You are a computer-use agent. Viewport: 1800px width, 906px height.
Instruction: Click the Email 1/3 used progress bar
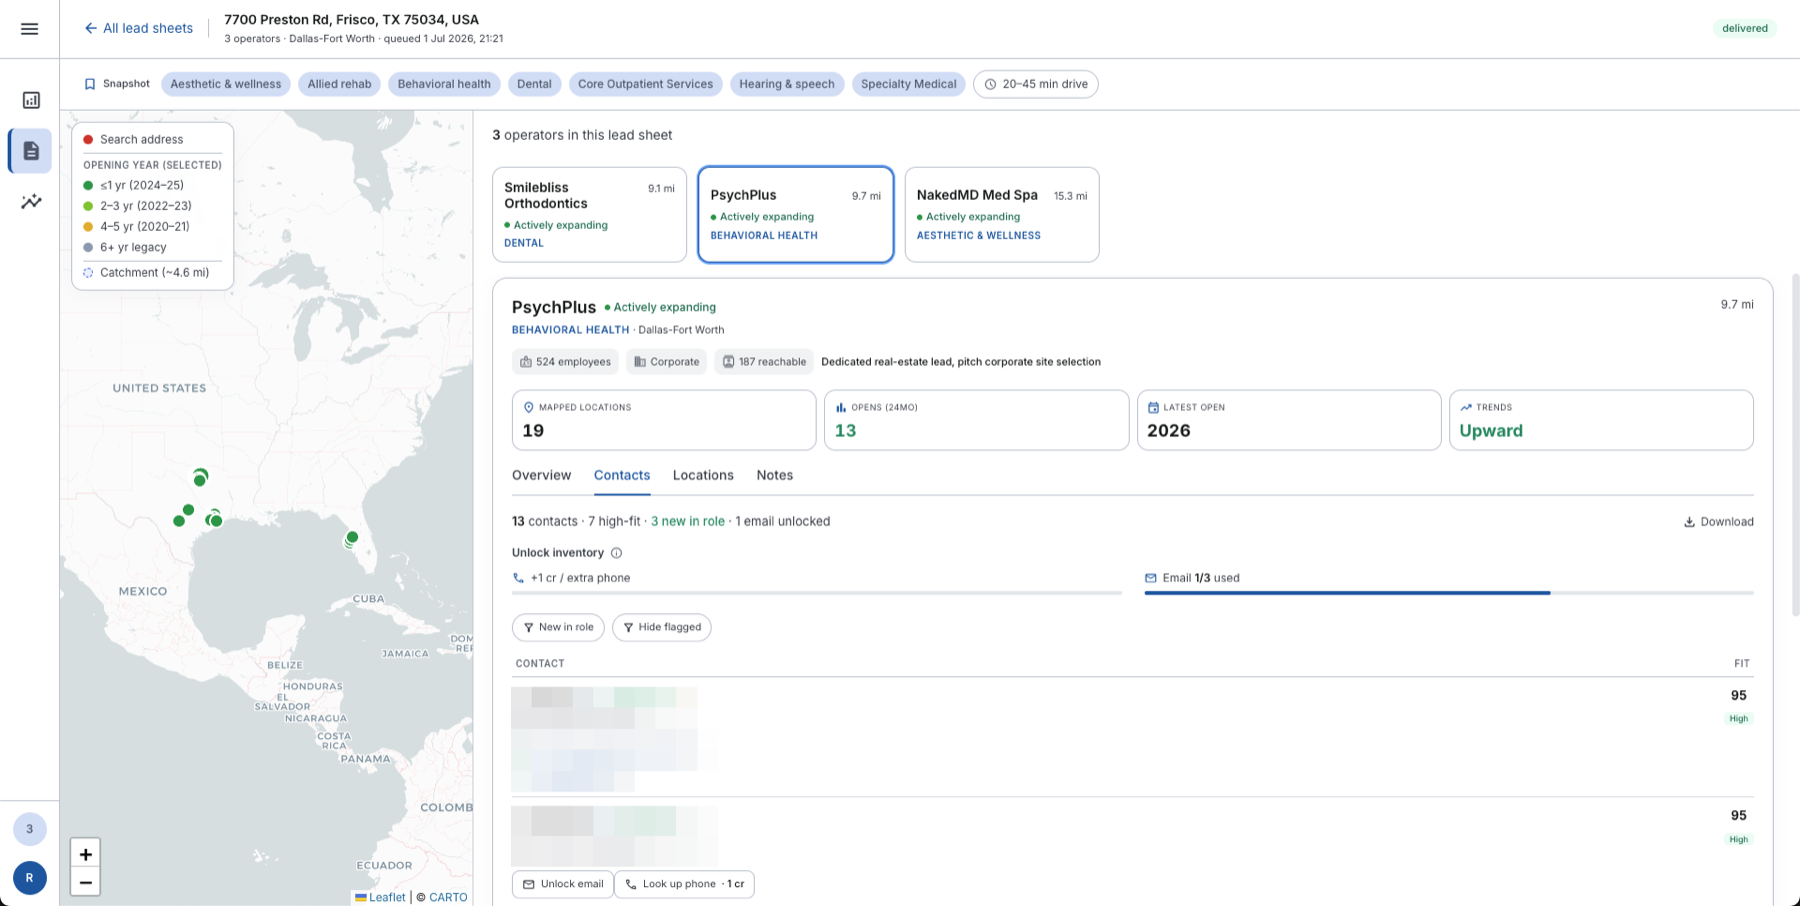[1449, 593]
